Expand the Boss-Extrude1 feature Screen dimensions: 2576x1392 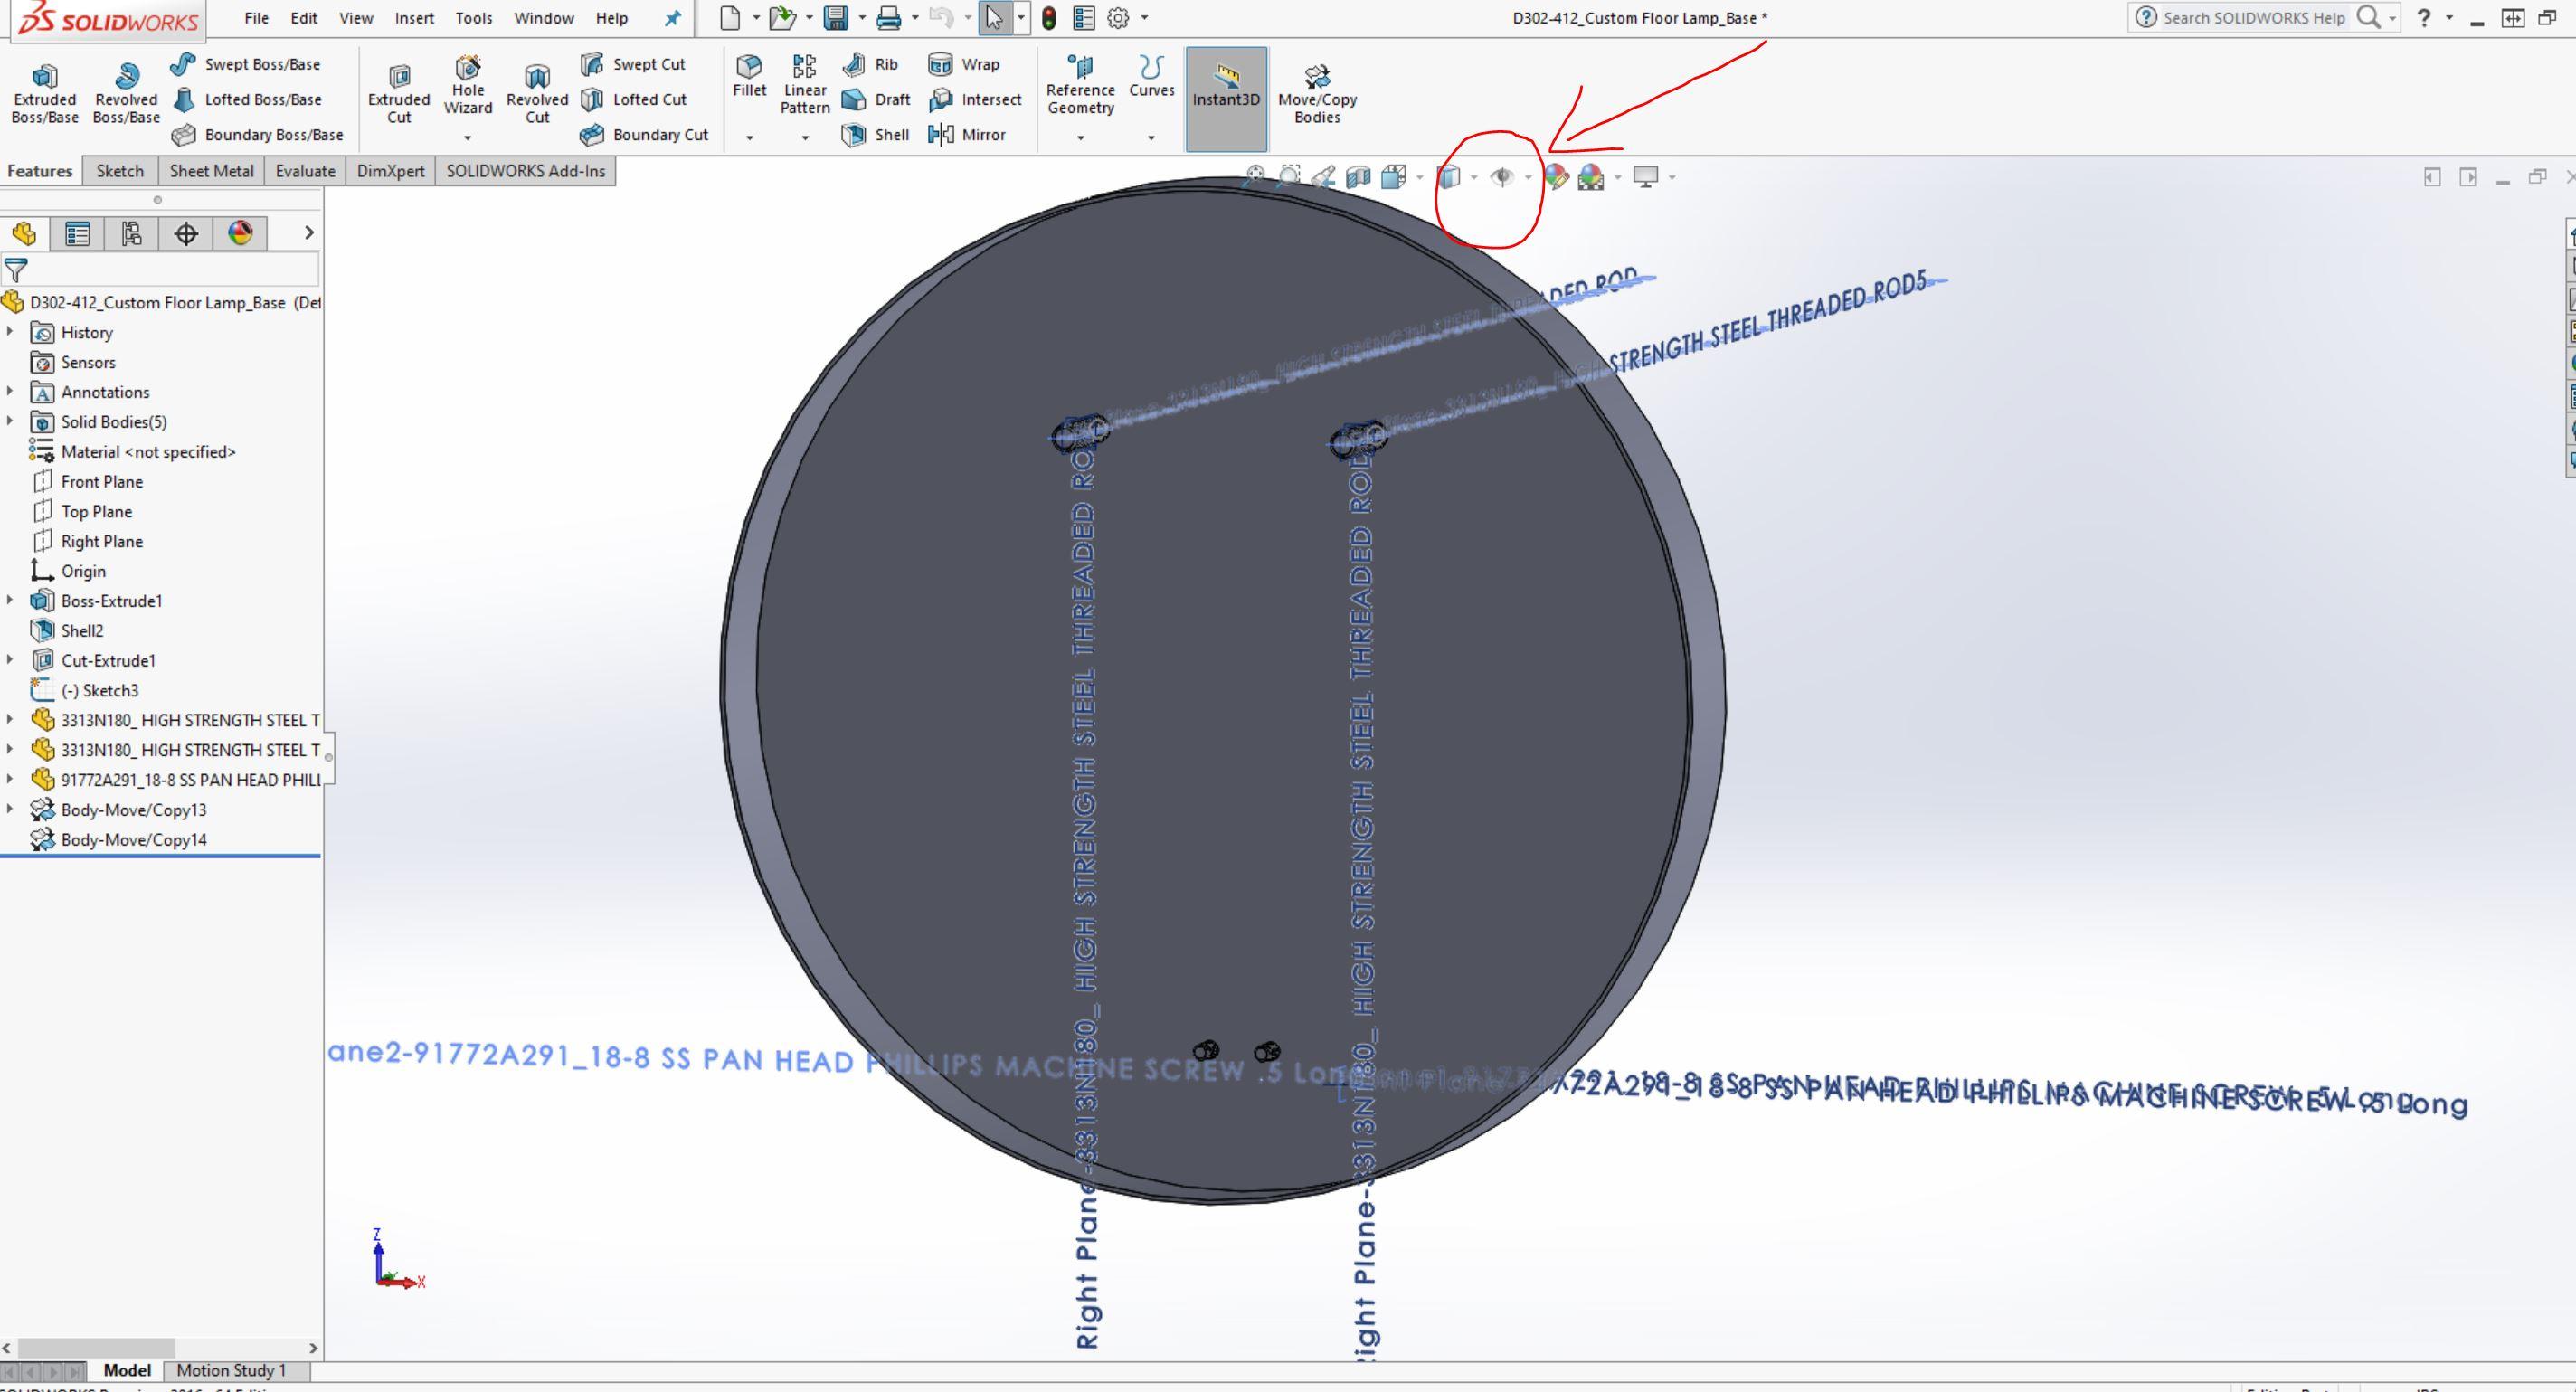[10, 600]
